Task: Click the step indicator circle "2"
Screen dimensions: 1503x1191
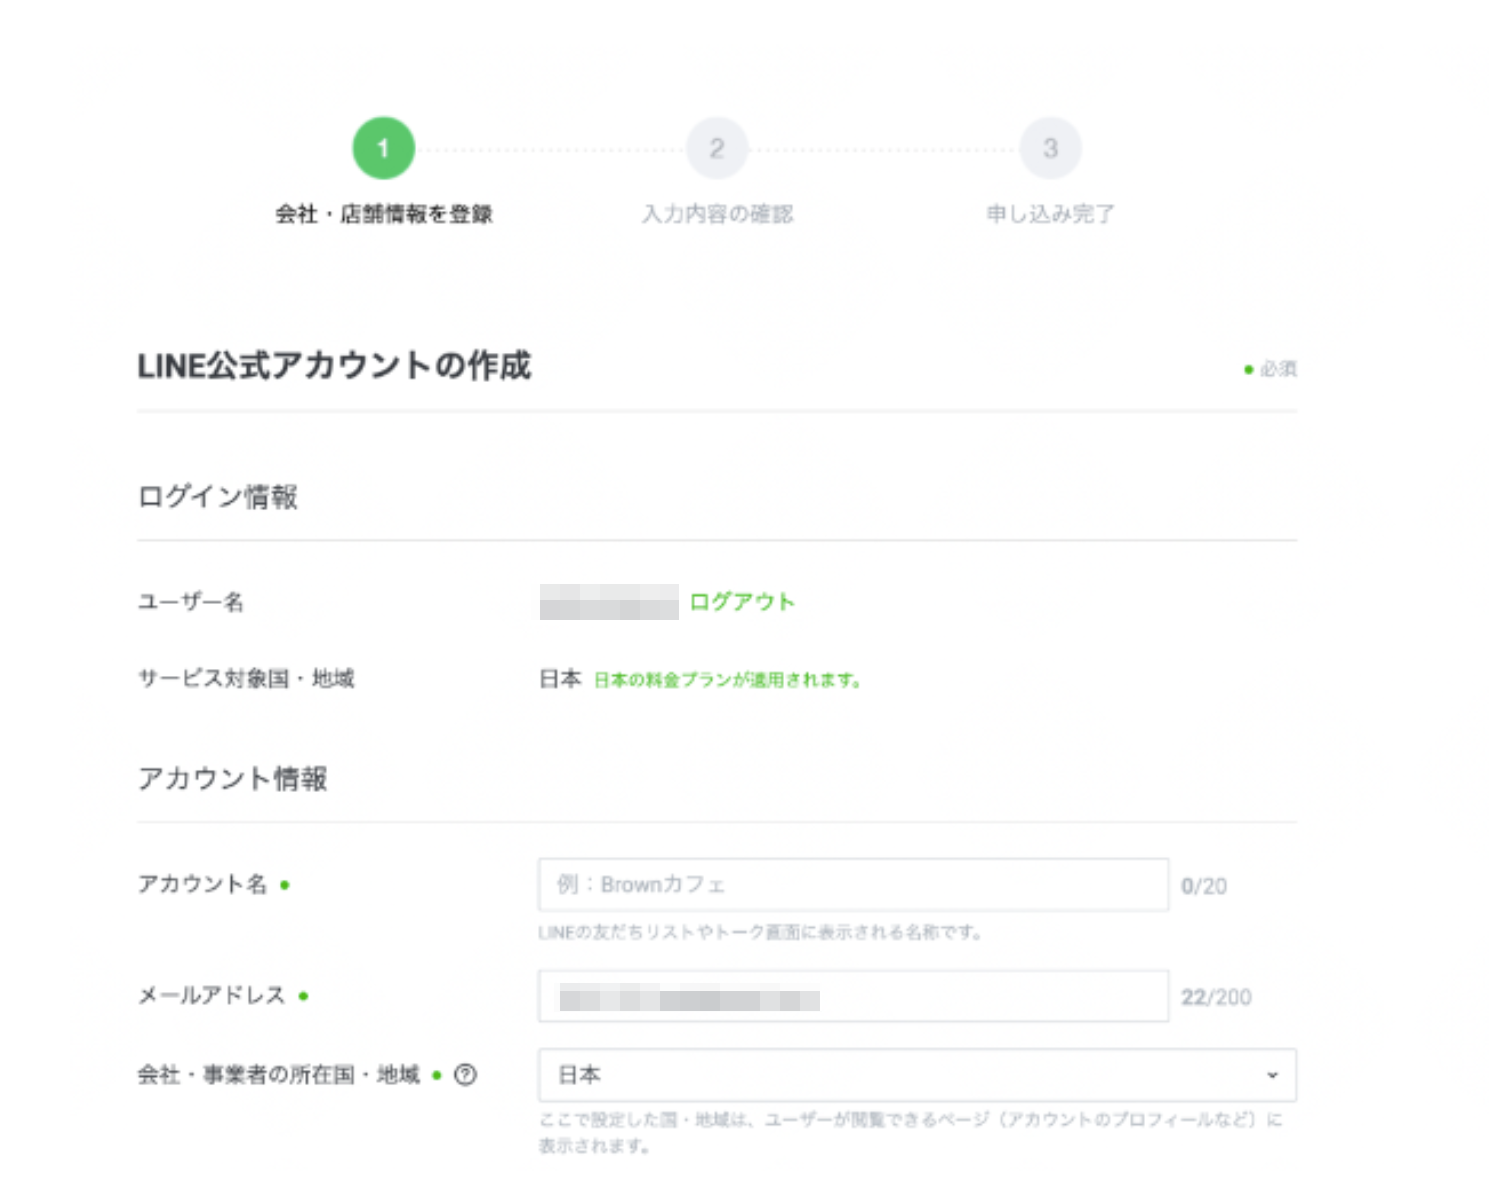Action: click(x=717, y=147)
